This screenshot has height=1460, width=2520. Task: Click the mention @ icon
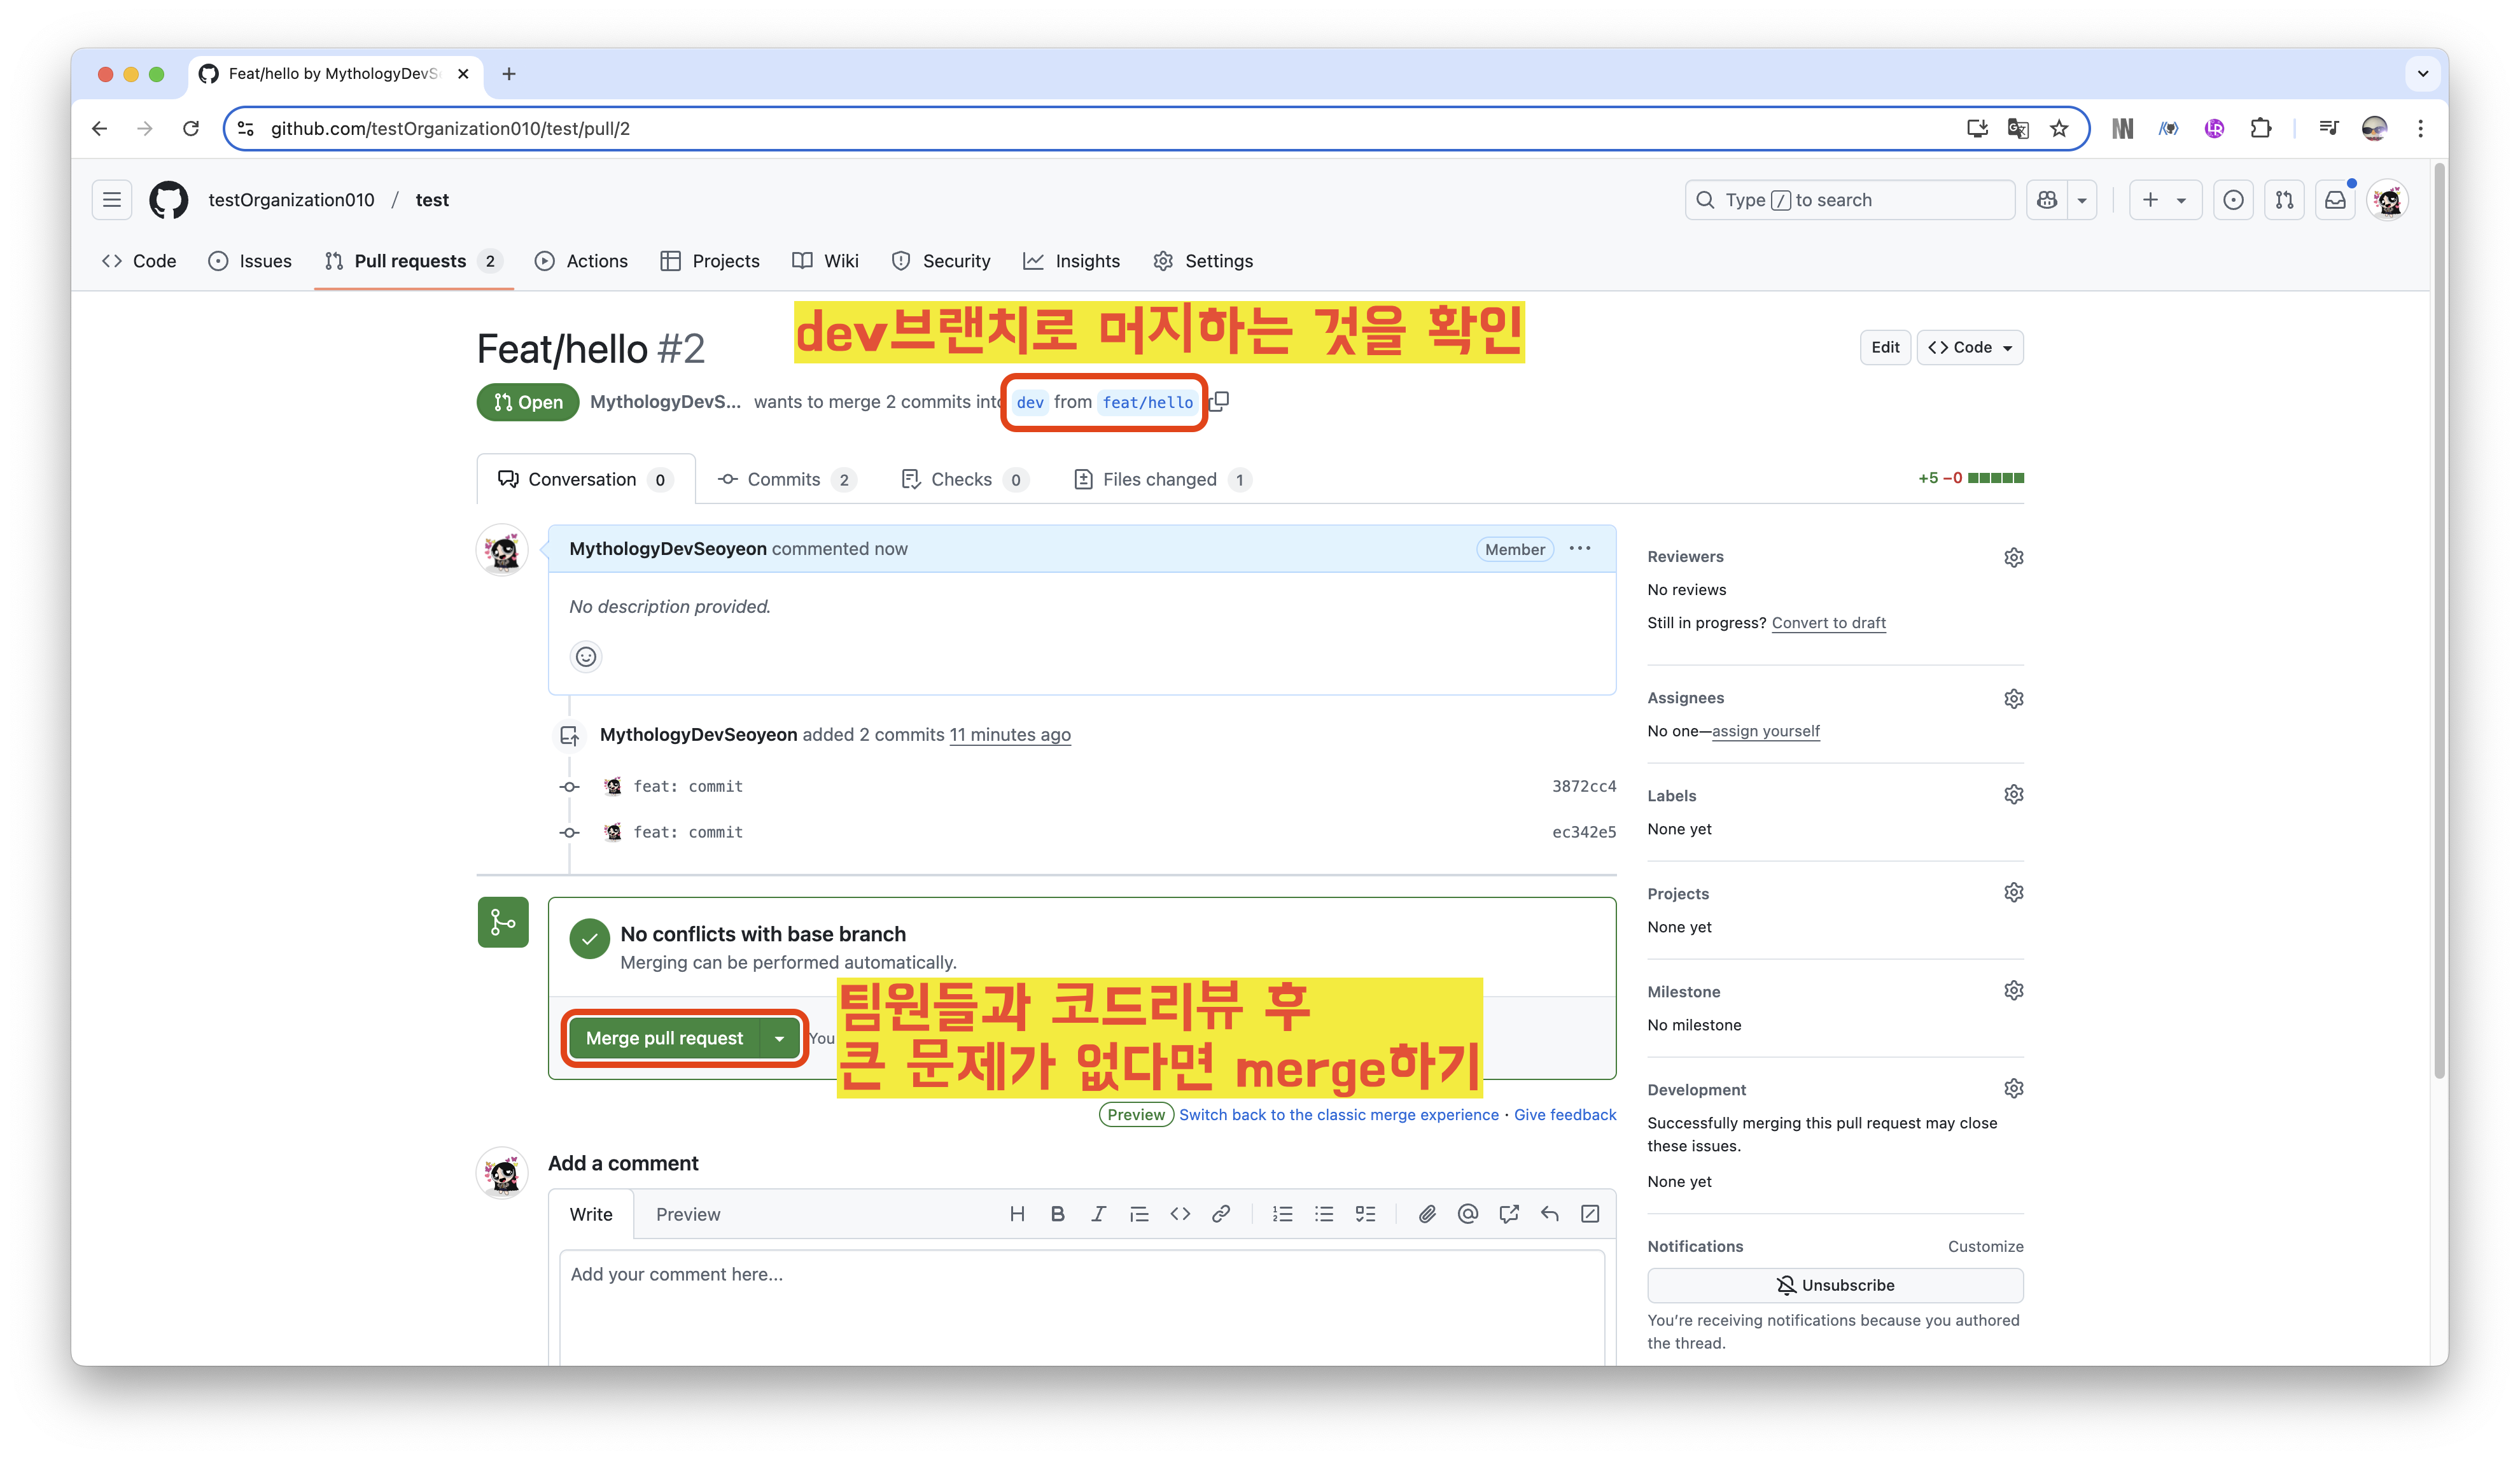tap(1467, 1214)
